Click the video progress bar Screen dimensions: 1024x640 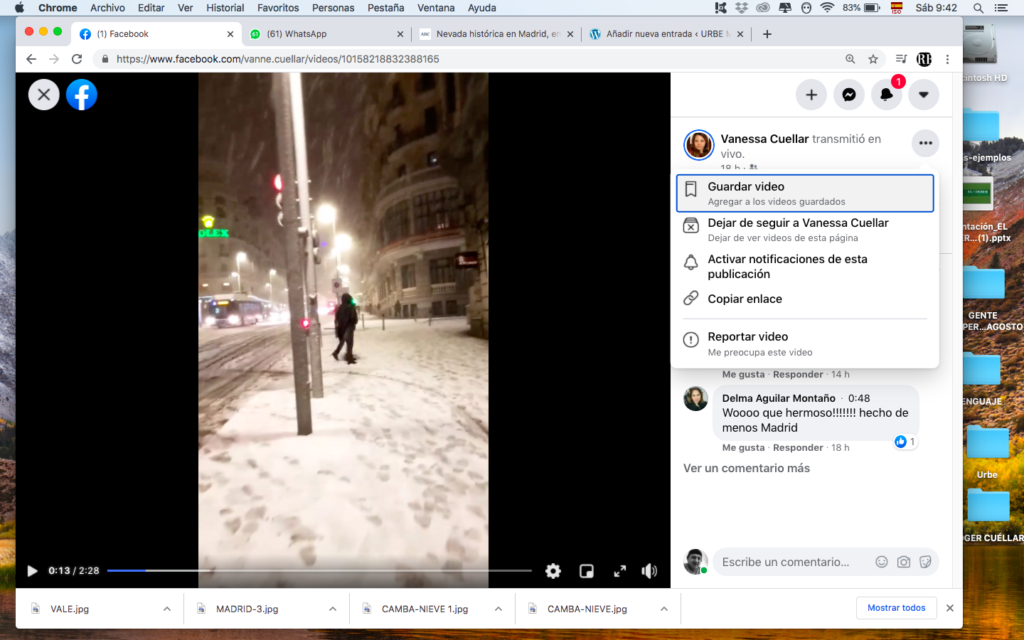[319, 571]
